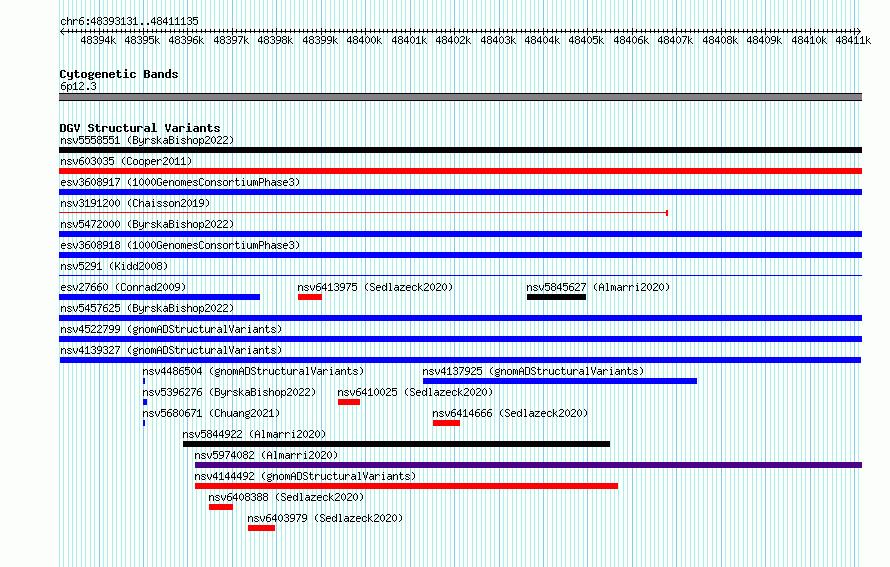This screenshot has height=567, width=890.
Task: Select the nsv5844922 (Almarri2020) label
Action: pos(254,434)
